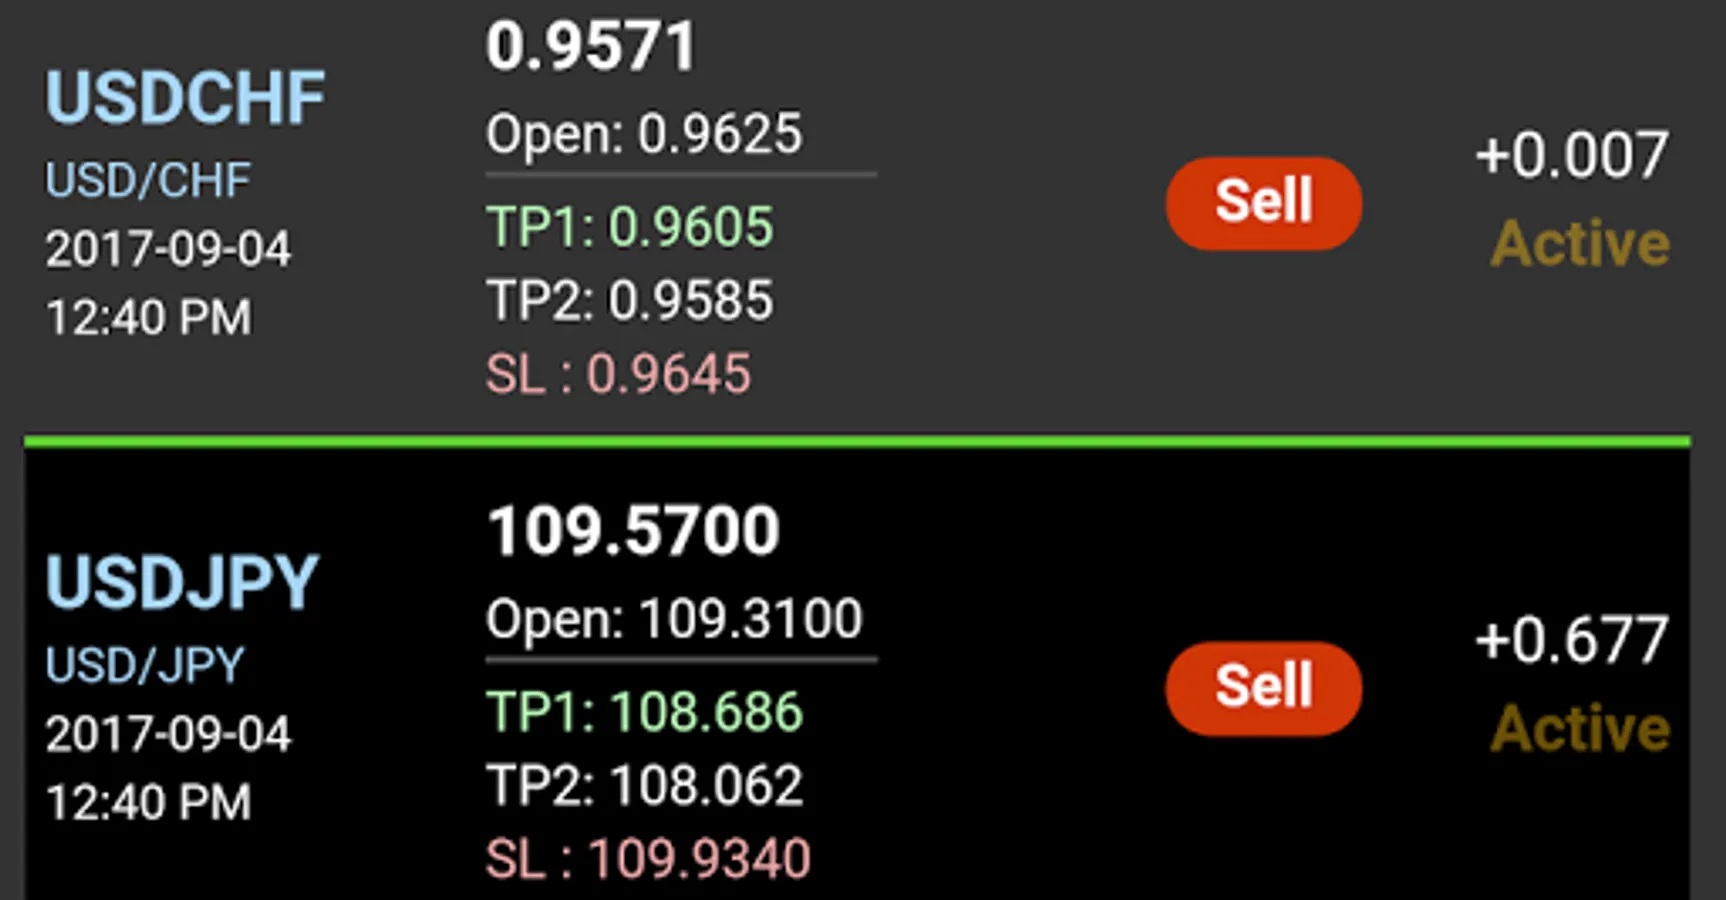Tap the Sell button for USDCHF
The height and width of the screenshot is (900, 1726).
(x=1263, y=202)
